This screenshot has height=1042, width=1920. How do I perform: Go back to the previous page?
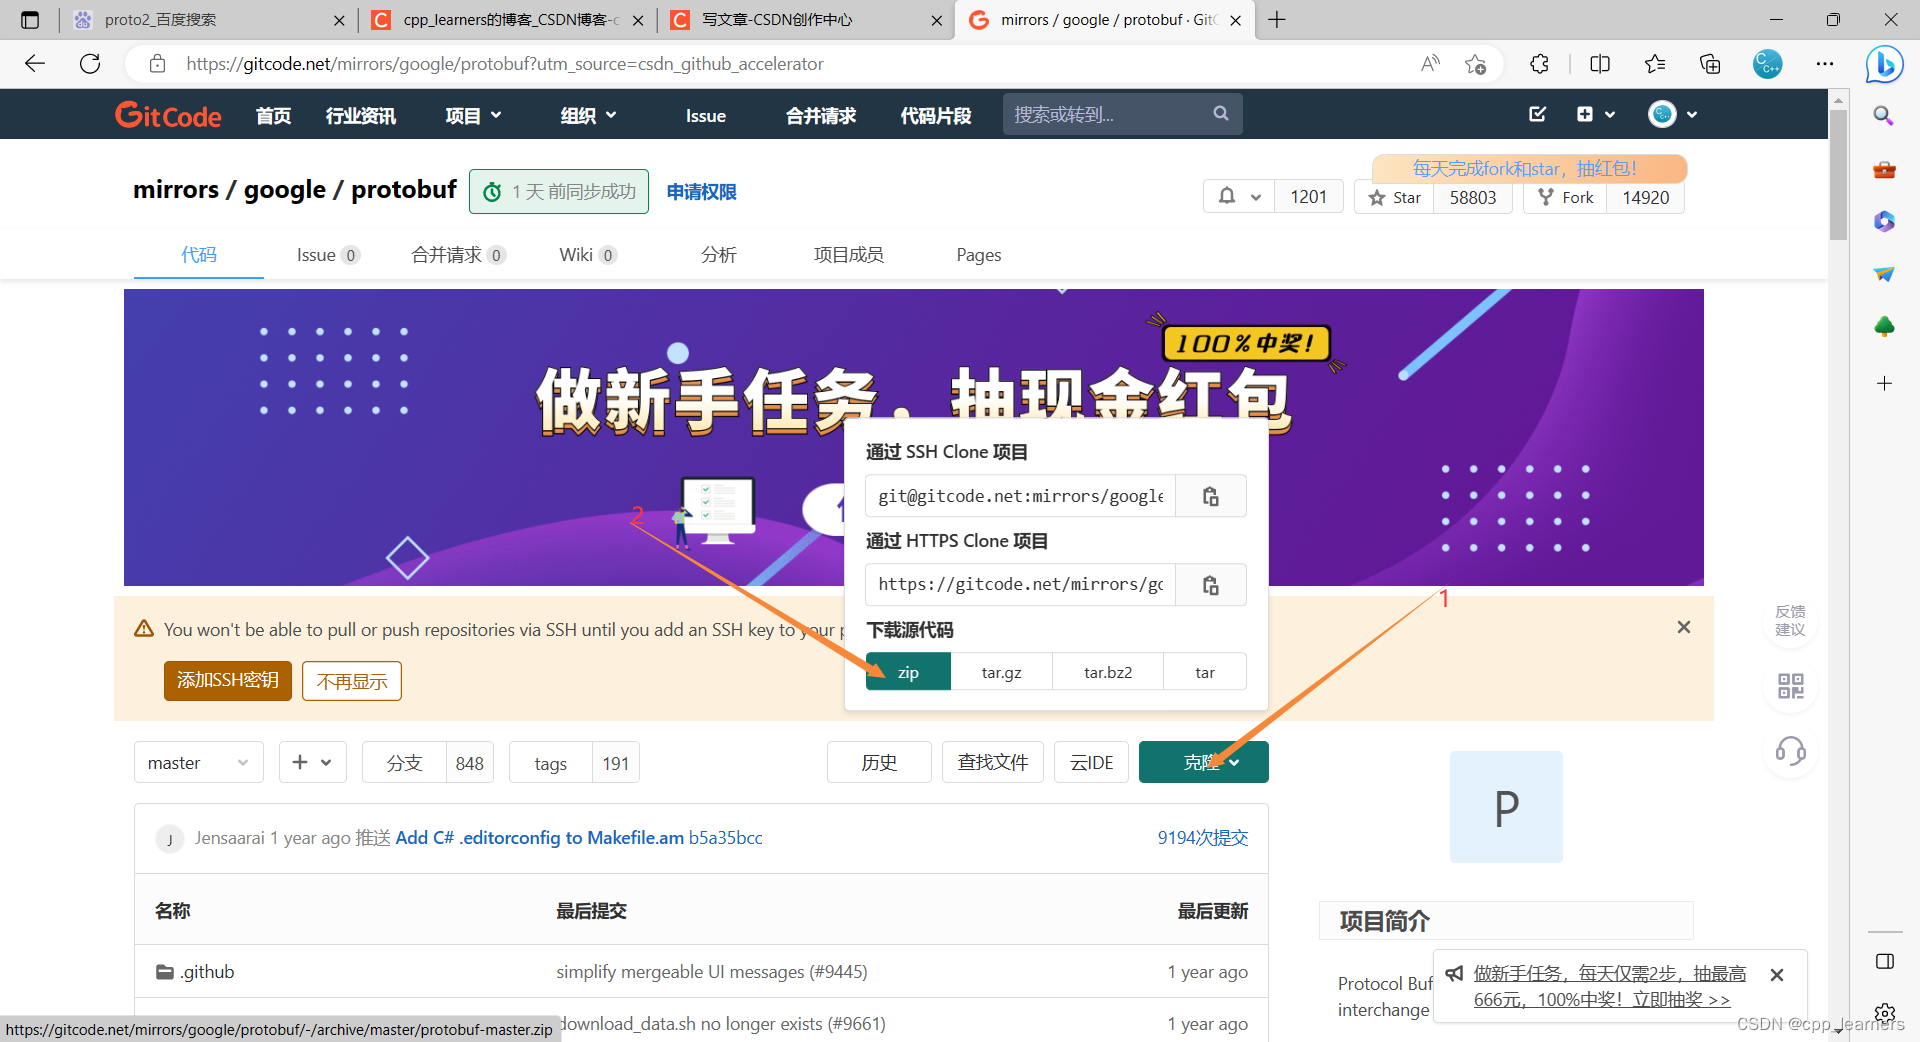pos(35,64)
